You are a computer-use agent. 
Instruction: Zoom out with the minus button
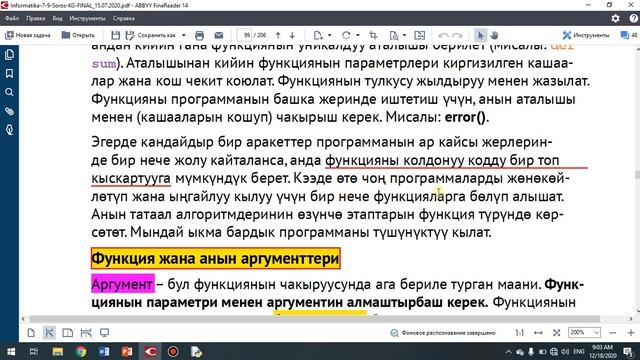pos(612,333)
